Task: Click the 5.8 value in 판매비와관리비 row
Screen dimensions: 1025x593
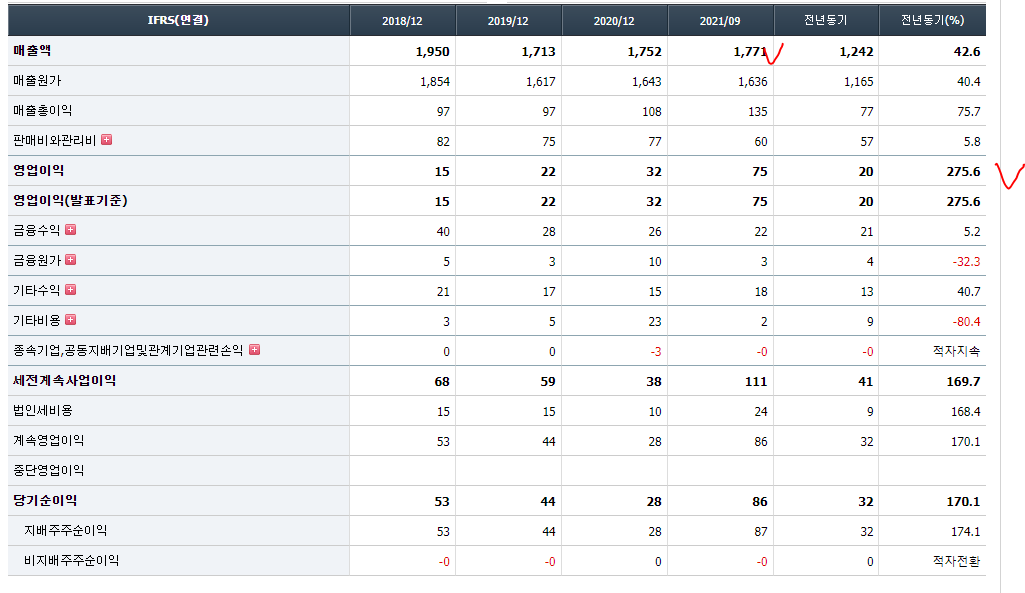Action: pyautogui.click(x=972, y=142)
